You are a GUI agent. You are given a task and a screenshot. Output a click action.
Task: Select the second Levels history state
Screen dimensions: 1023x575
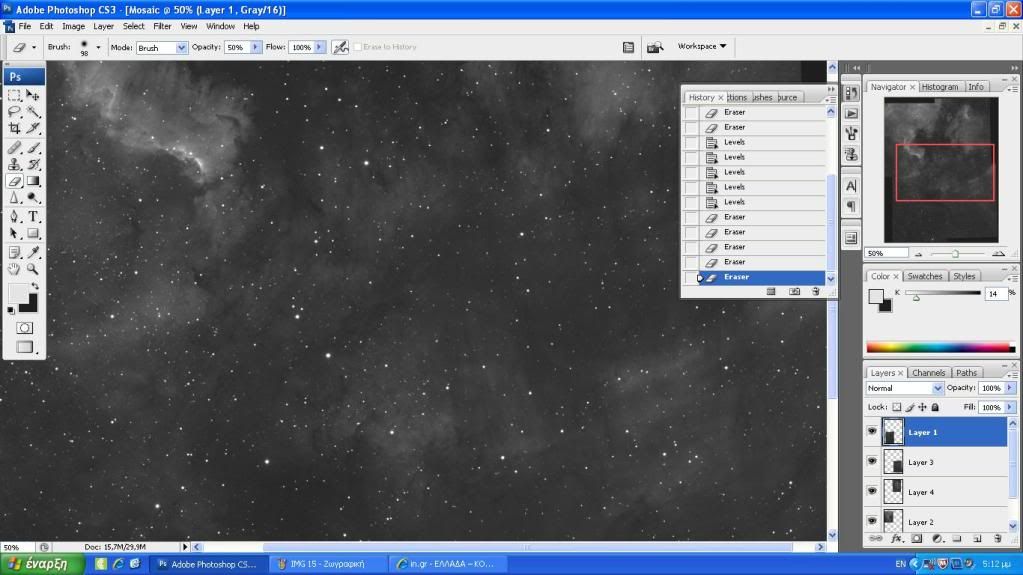pos(734,157)
